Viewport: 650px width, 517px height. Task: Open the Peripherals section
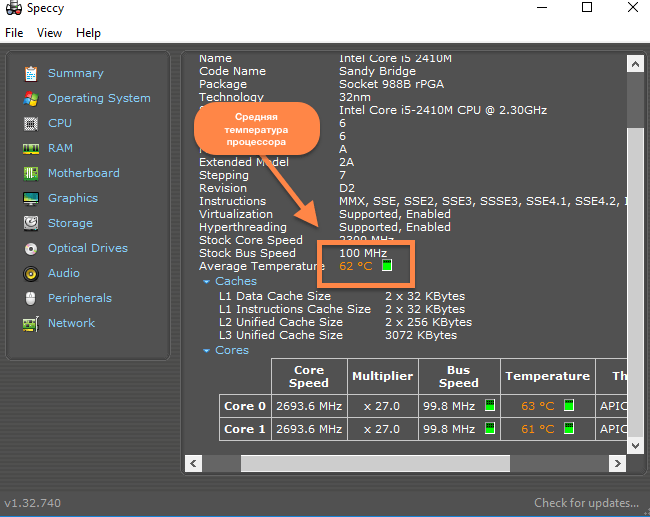[x=80, y=298]
